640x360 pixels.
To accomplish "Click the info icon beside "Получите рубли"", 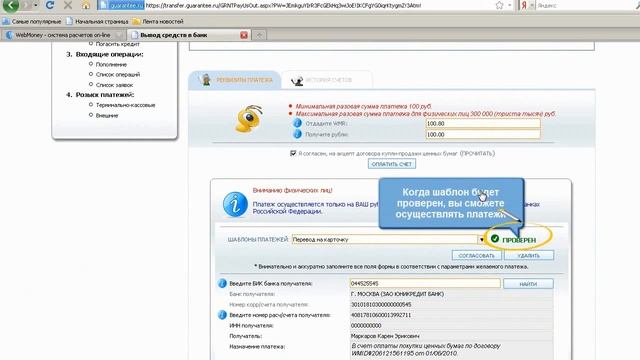I will (x=297, y=134).
